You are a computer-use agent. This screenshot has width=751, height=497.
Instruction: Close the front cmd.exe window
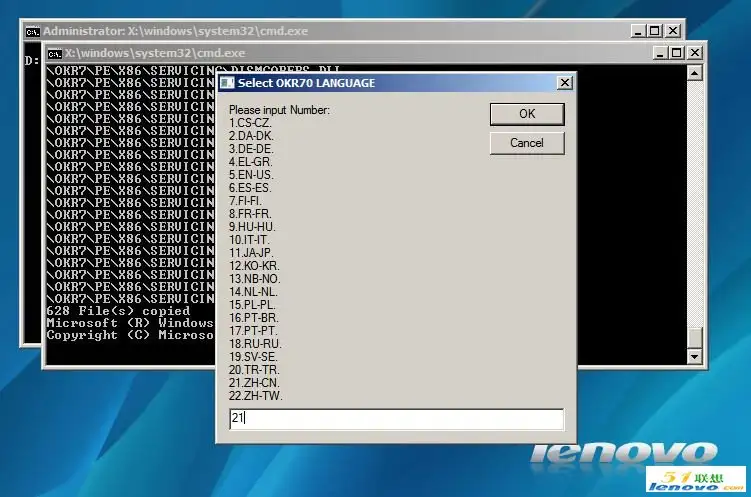[x=695, y=52]
